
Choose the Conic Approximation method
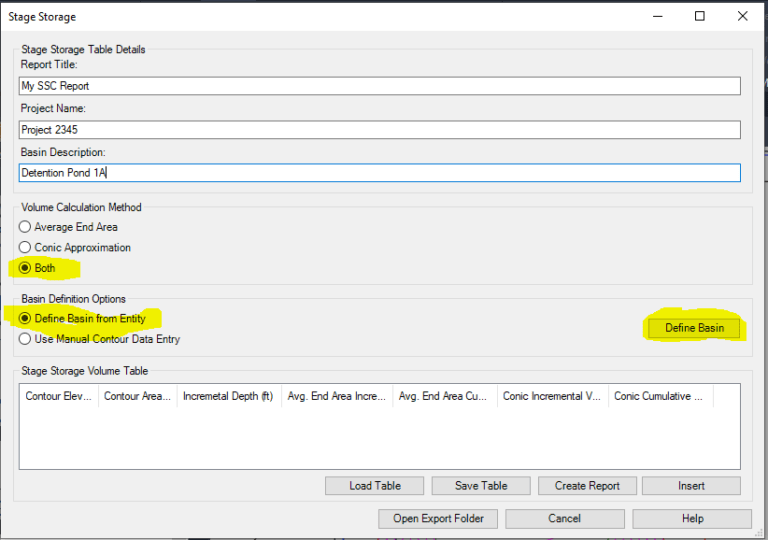(26, 247)
